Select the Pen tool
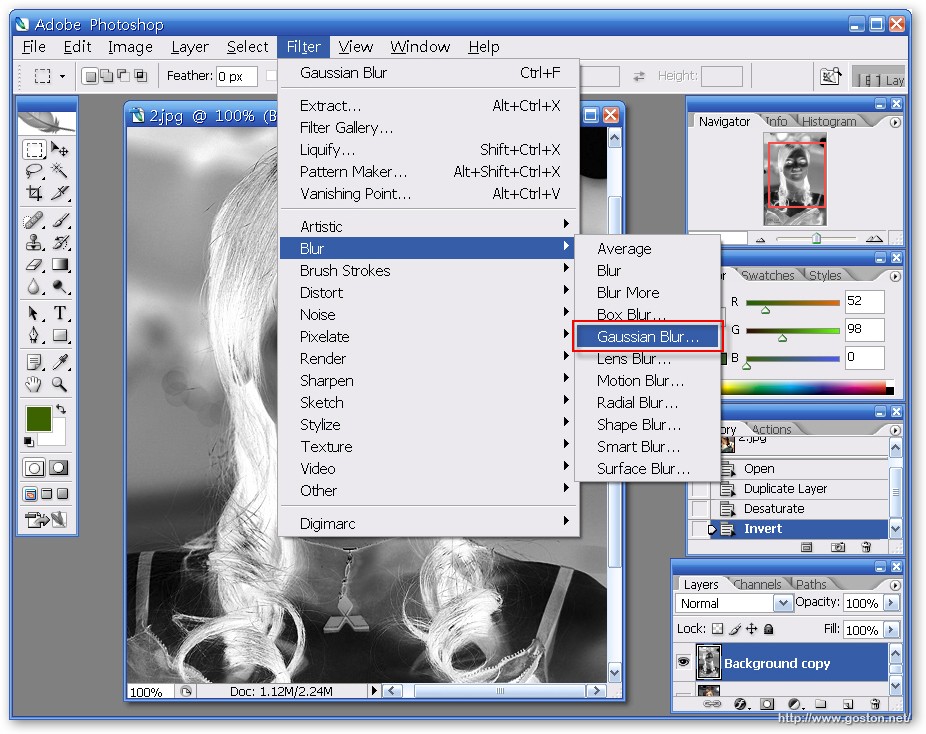 pyautogui.click(x=34, y=335)
